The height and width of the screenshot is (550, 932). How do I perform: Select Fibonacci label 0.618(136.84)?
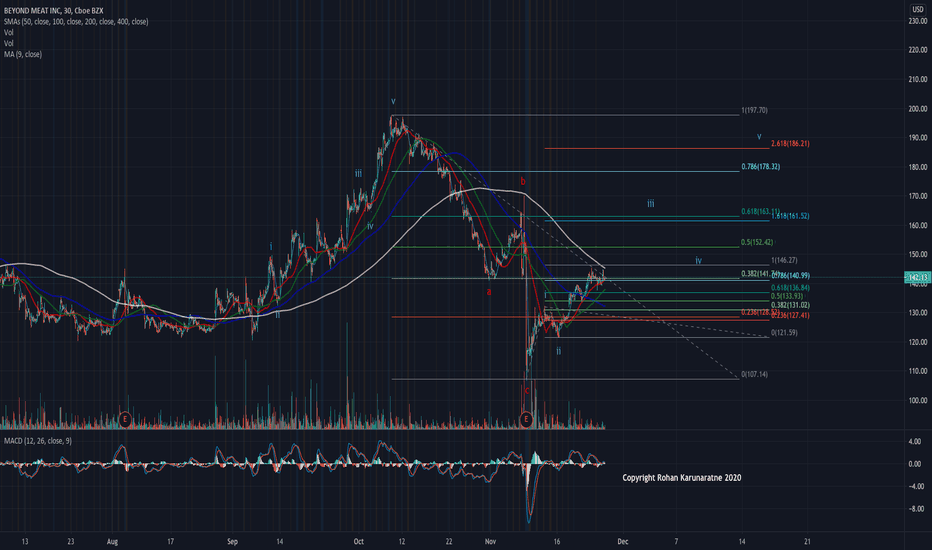(x=790, y=288)
